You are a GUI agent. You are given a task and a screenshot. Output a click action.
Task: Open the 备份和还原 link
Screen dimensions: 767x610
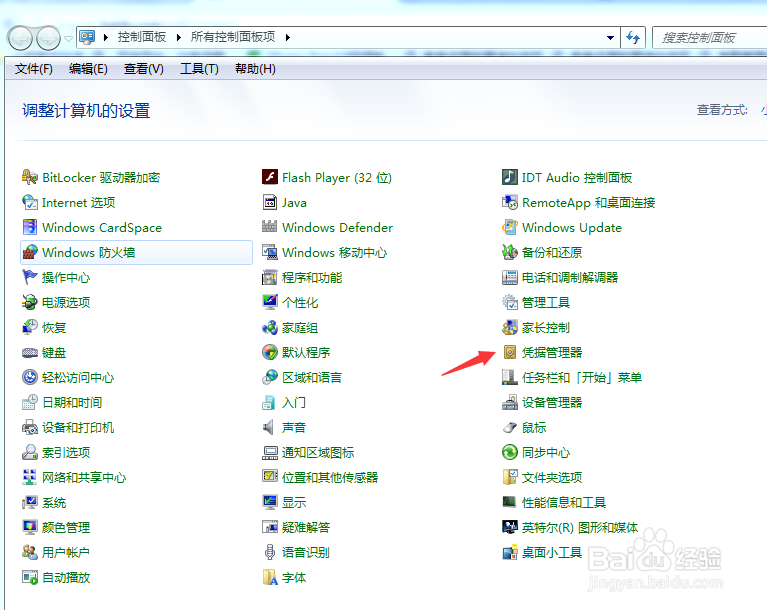(552, 252)
